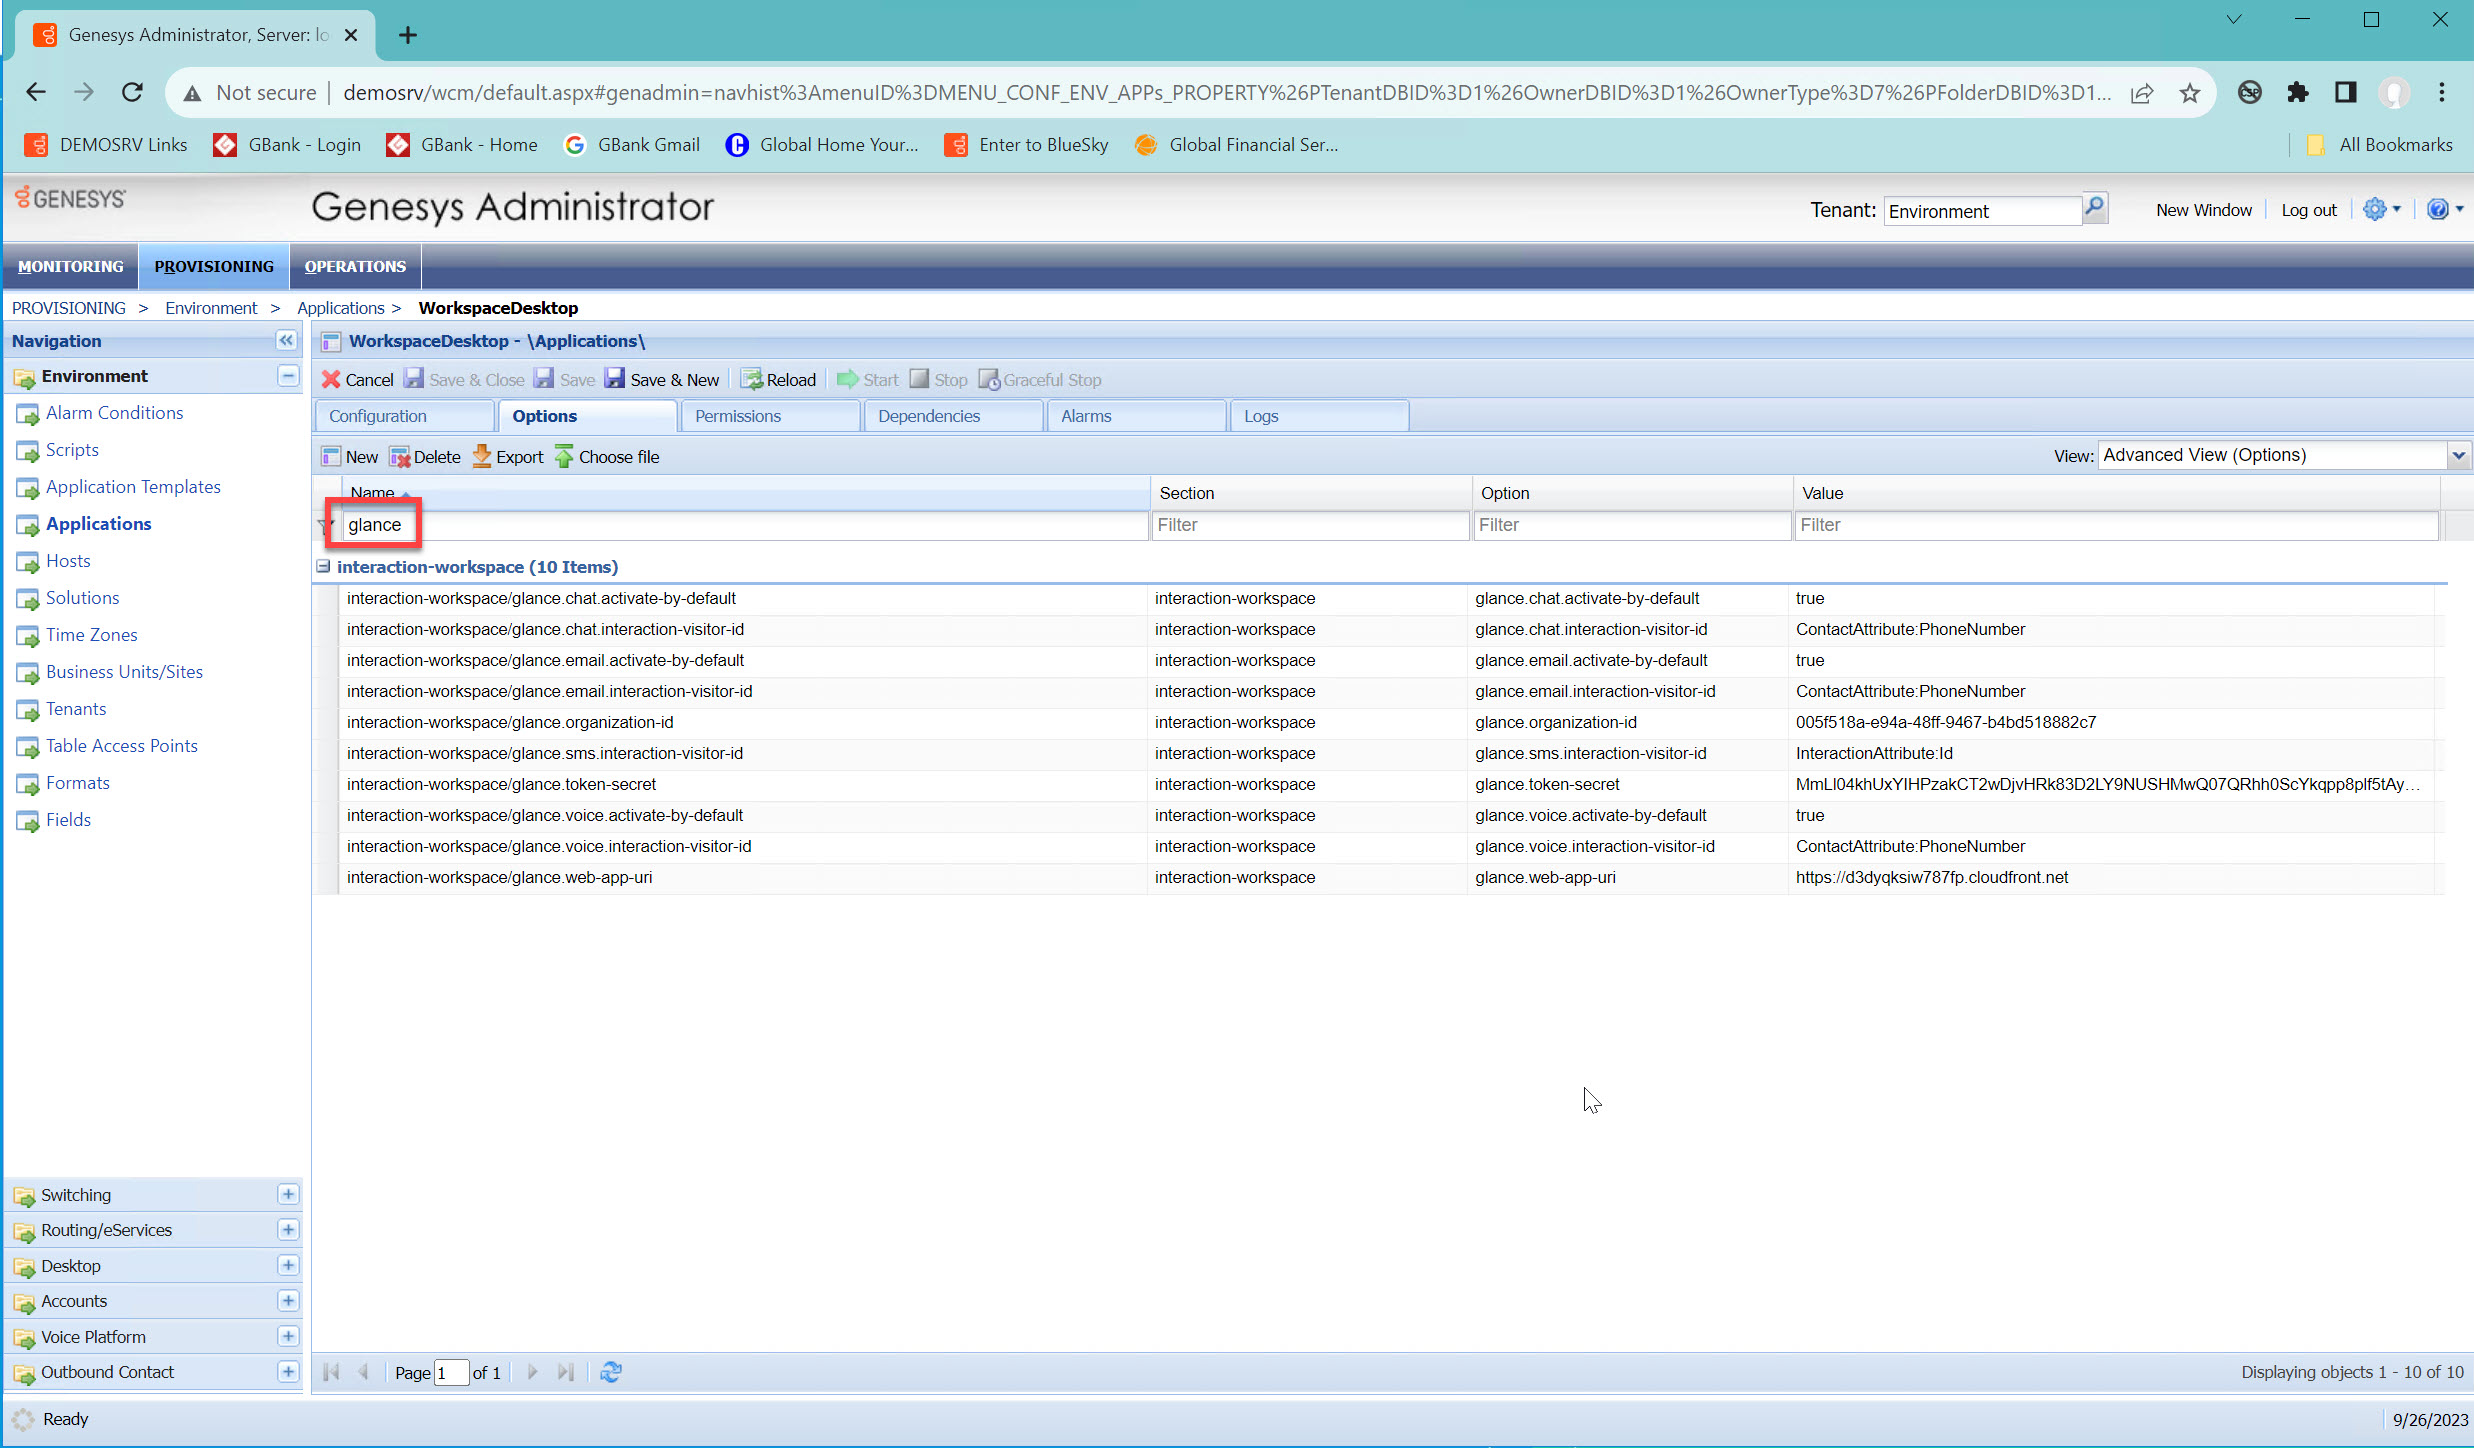This screenshot has width=2474, height=1448.
Task: Click the New Window link
Action: pyautogui.click(x=2204, y=210)
